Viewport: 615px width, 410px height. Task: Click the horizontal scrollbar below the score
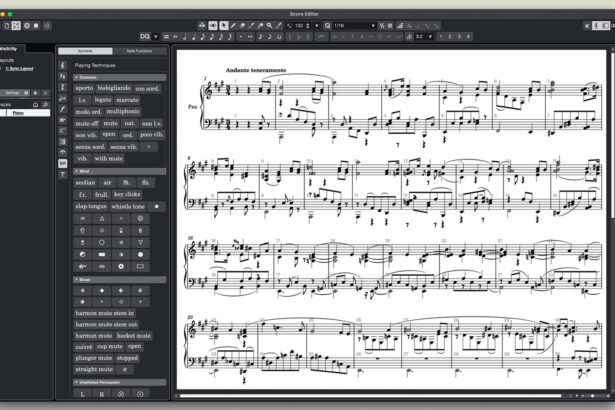click(x=370, y=396)
